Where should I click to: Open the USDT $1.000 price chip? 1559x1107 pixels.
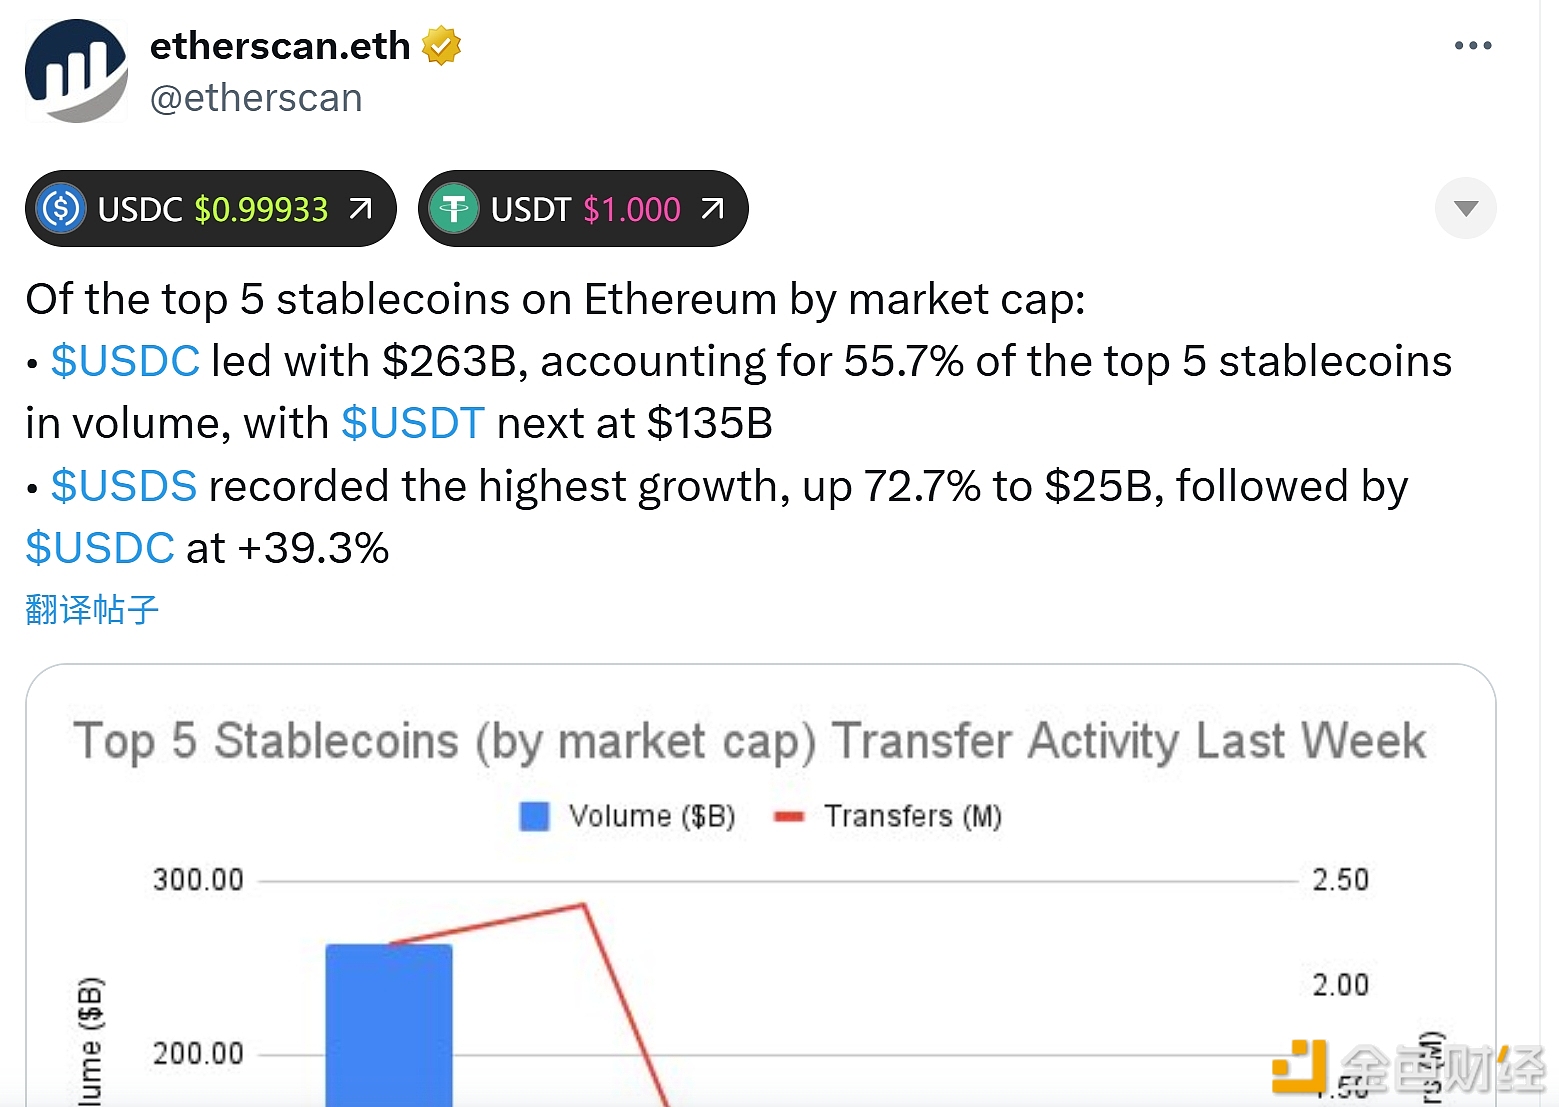(583, 209)
